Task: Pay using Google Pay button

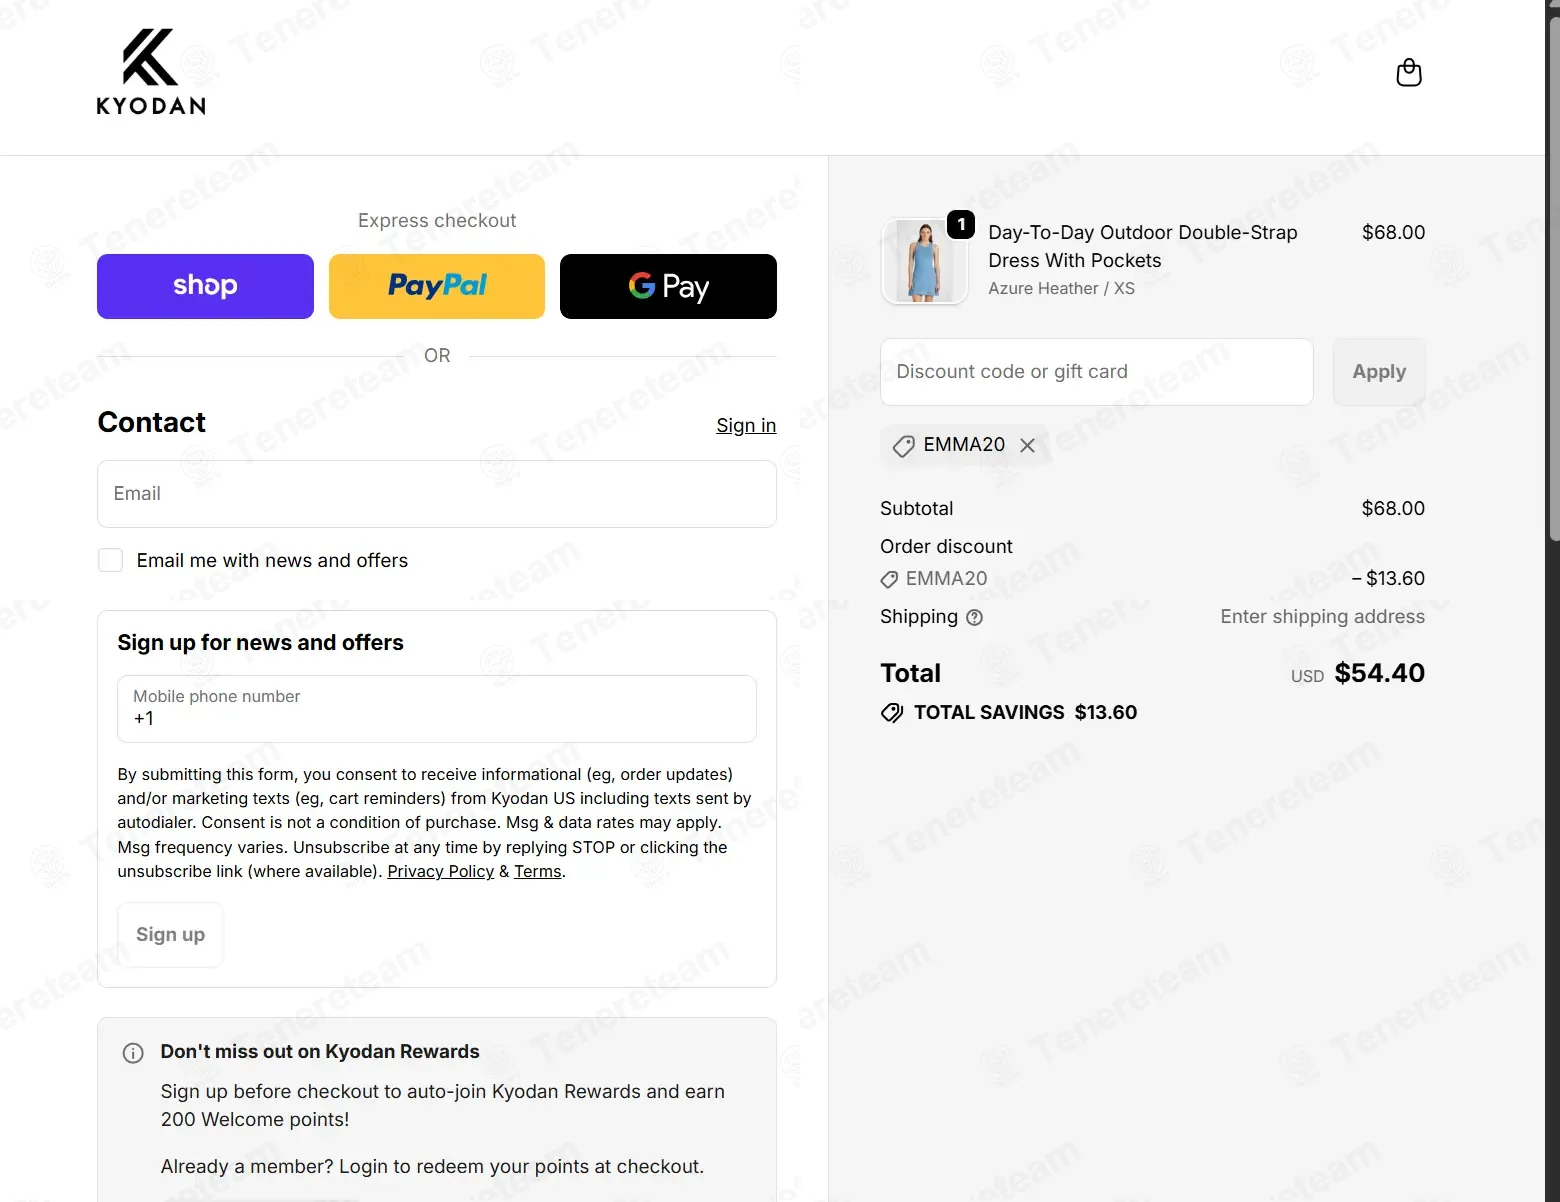Action: (668, 286)
